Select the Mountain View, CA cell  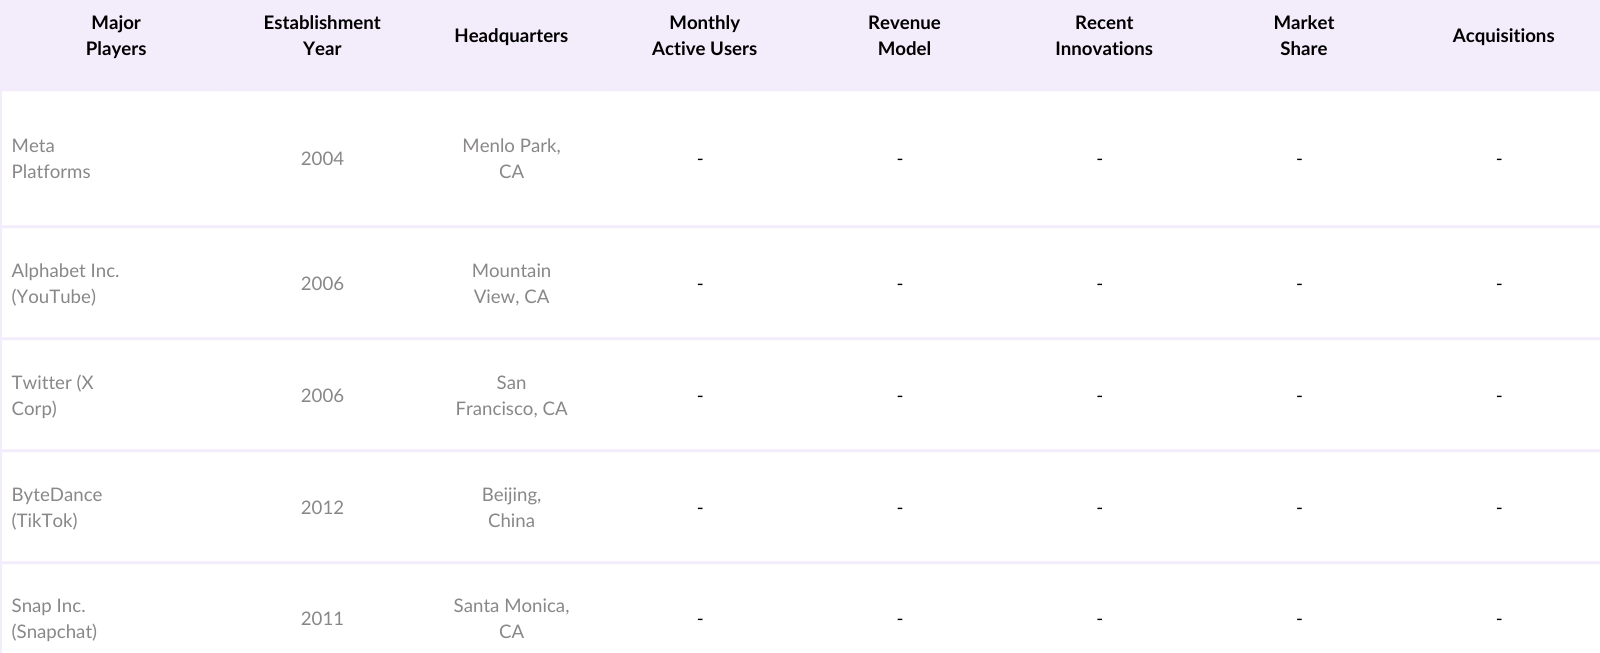click(x=511, y=284)
